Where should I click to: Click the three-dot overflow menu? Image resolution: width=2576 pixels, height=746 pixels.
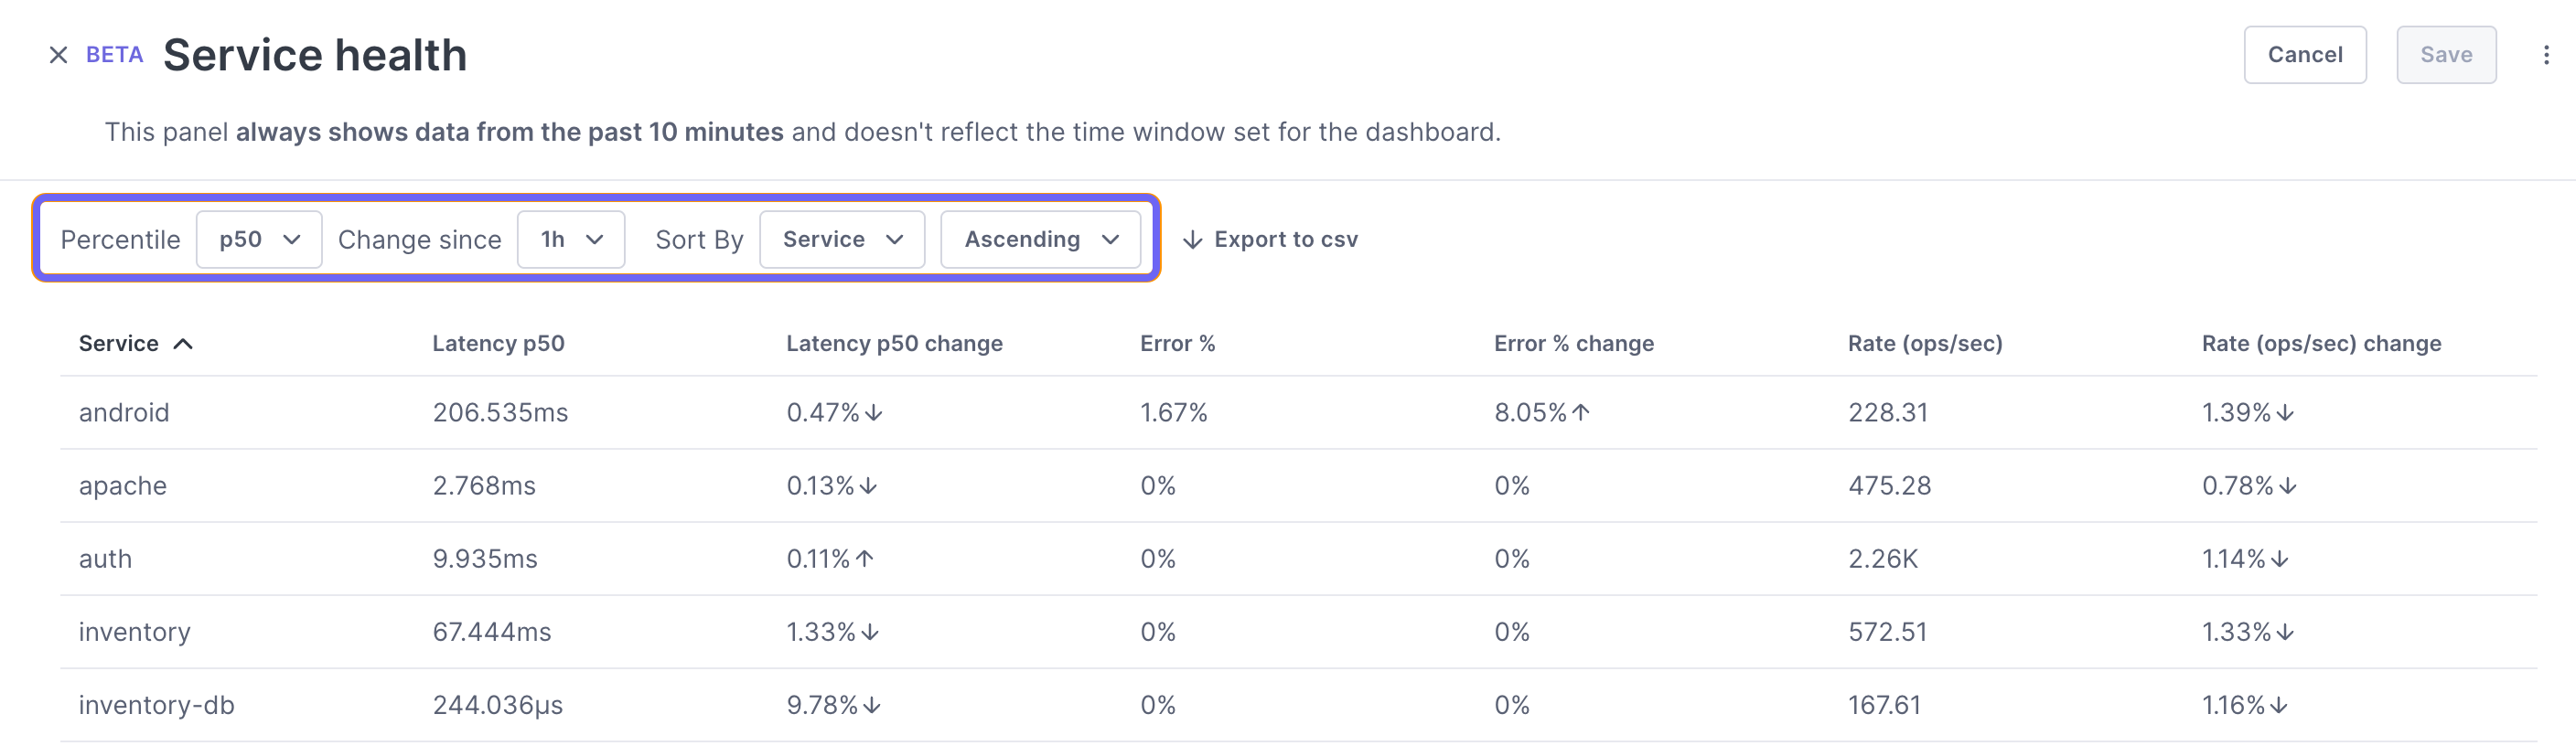2545,55
